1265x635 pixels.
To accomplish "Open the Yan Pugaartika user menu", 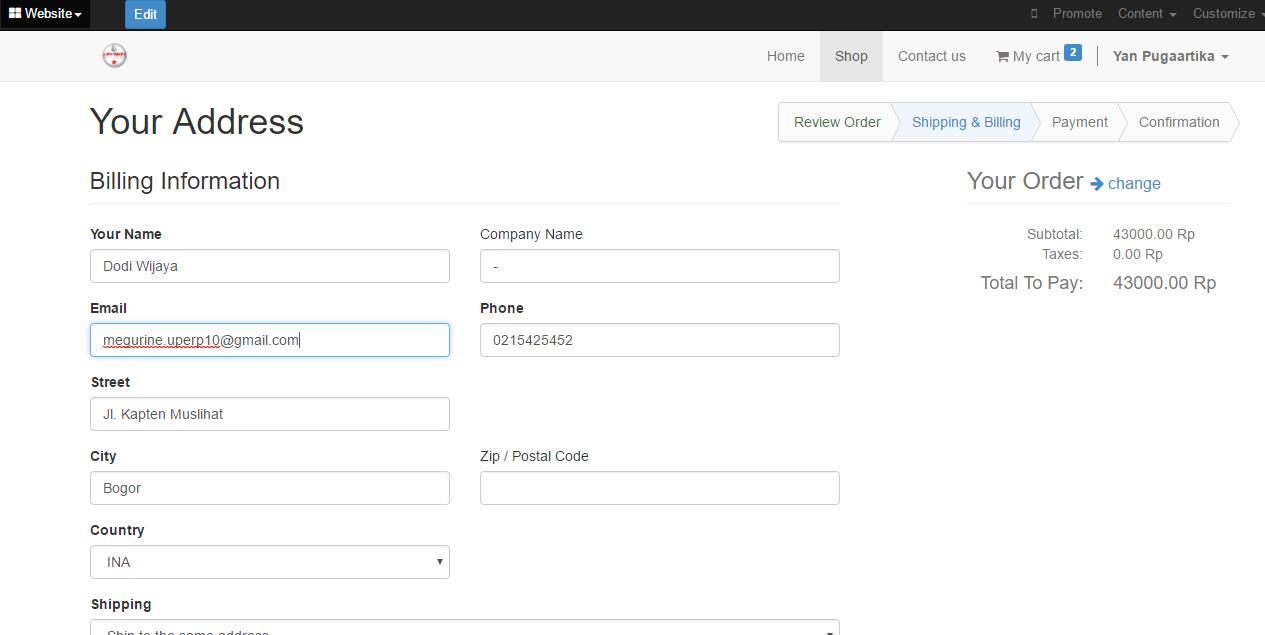I will [1170, 56].
